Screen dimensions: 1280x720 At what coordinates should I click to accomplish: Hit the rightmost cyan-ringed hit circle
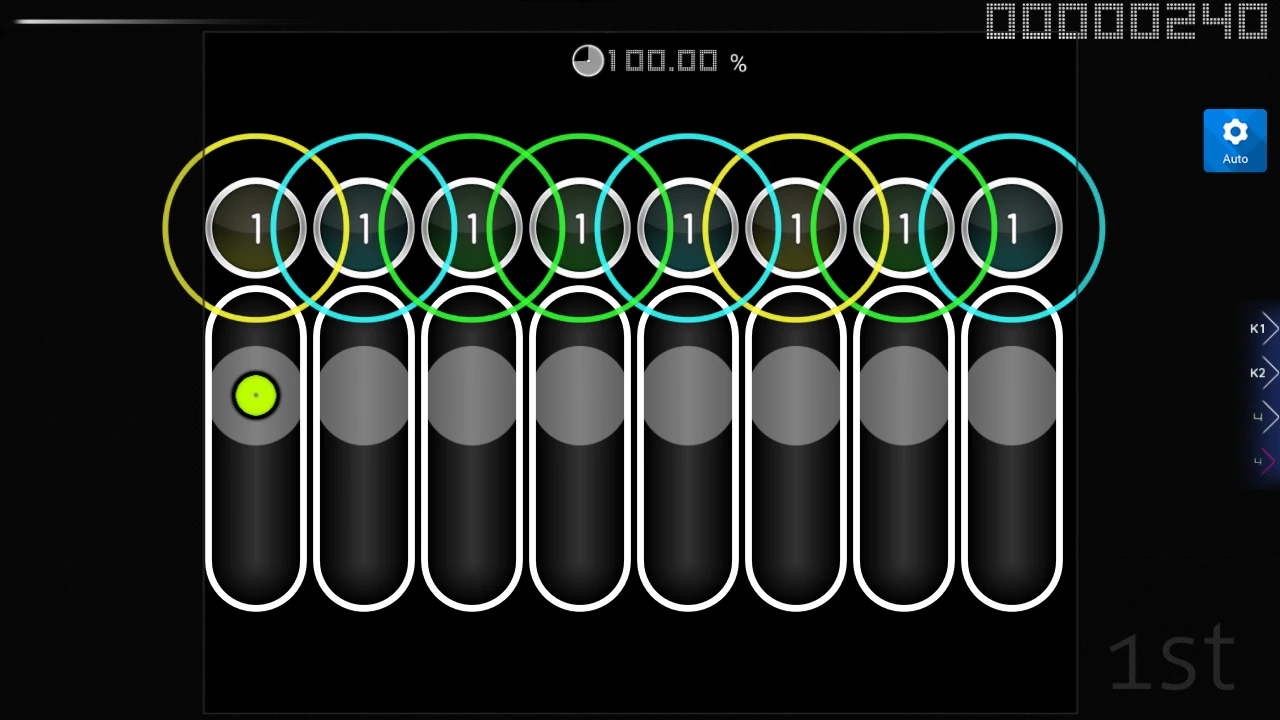(x=1011, y=228)
